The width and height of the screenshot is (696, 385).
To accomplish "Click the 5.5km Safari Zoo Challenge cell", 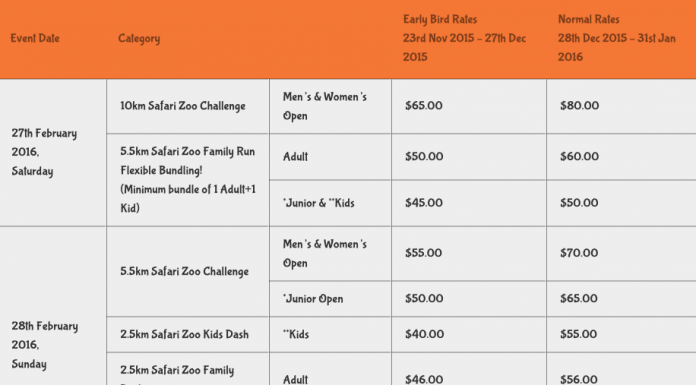I will 188,272.
